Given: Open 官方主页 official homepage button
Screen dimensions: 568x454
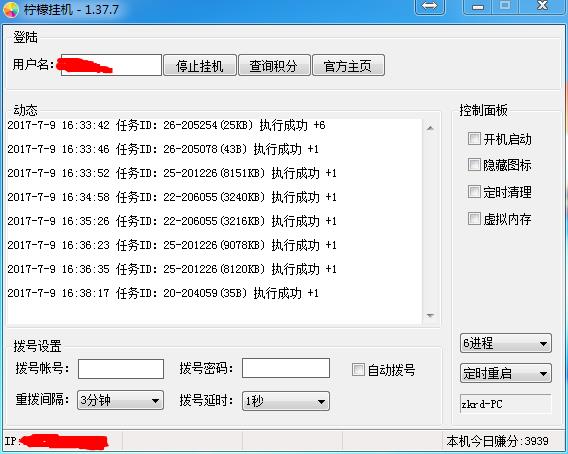Looking at the screenshot, I should [x=348, y=65].
